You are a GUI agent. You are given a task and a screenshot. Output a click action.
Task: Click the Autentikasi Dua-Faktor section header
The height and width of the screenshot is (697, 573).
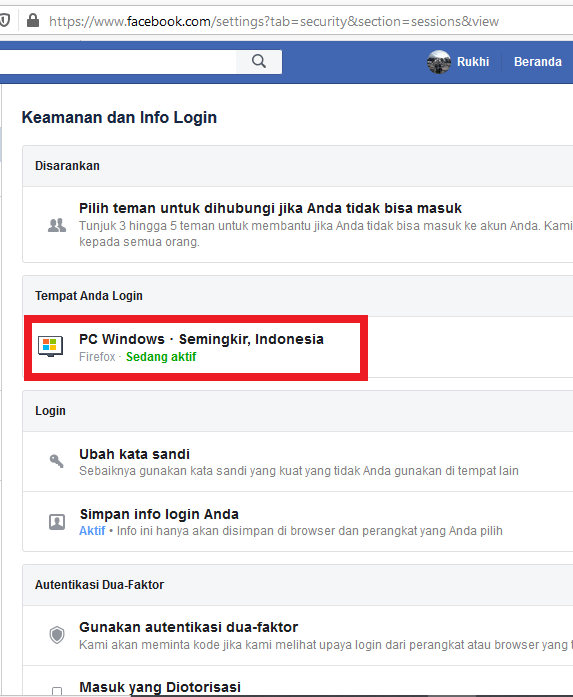[100, 585]
